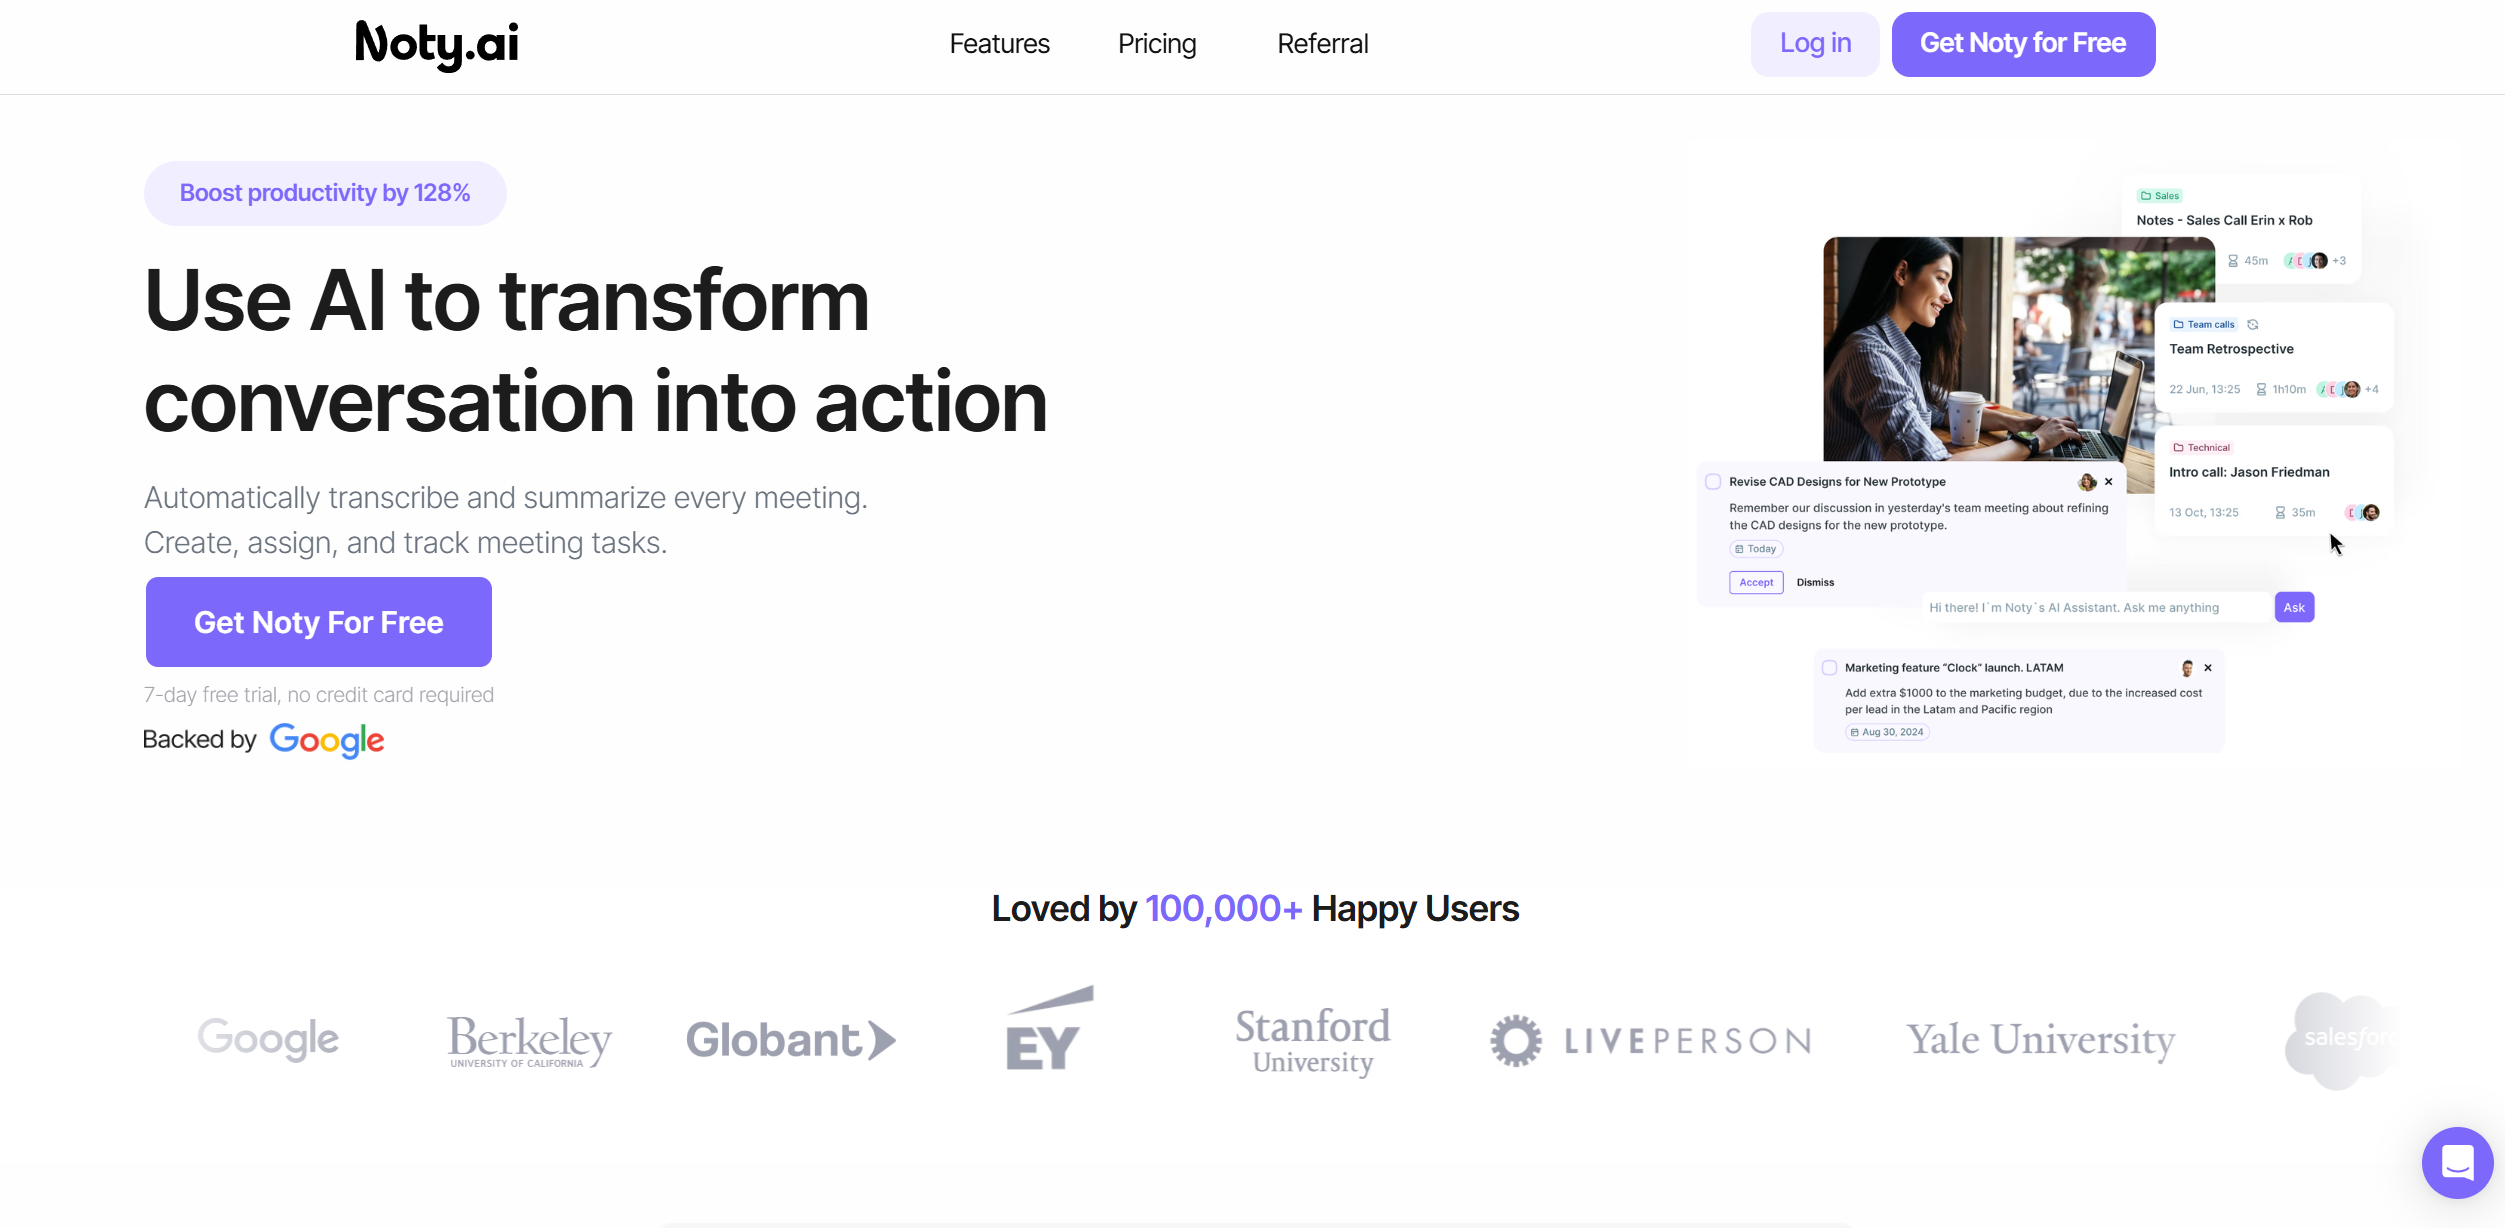Click the 45m duration on Sales Call card
The image size is (2505, 1228).
tap(2248, 261)
